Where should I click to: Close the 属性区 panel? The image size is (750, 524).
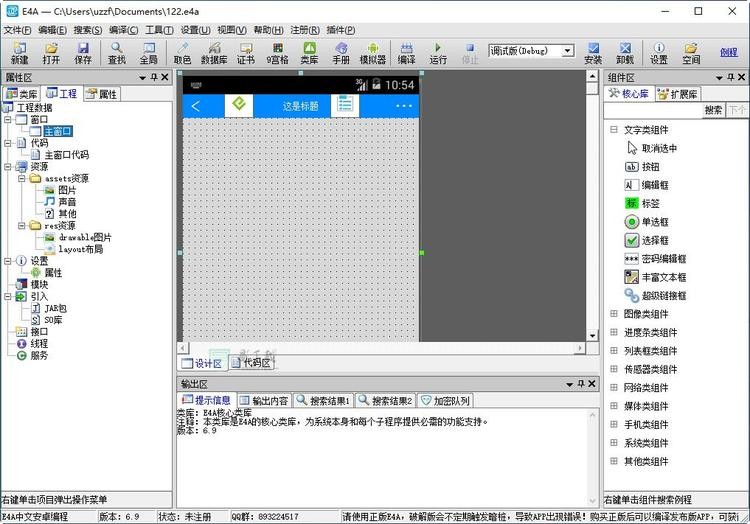[x=165, y=77]
